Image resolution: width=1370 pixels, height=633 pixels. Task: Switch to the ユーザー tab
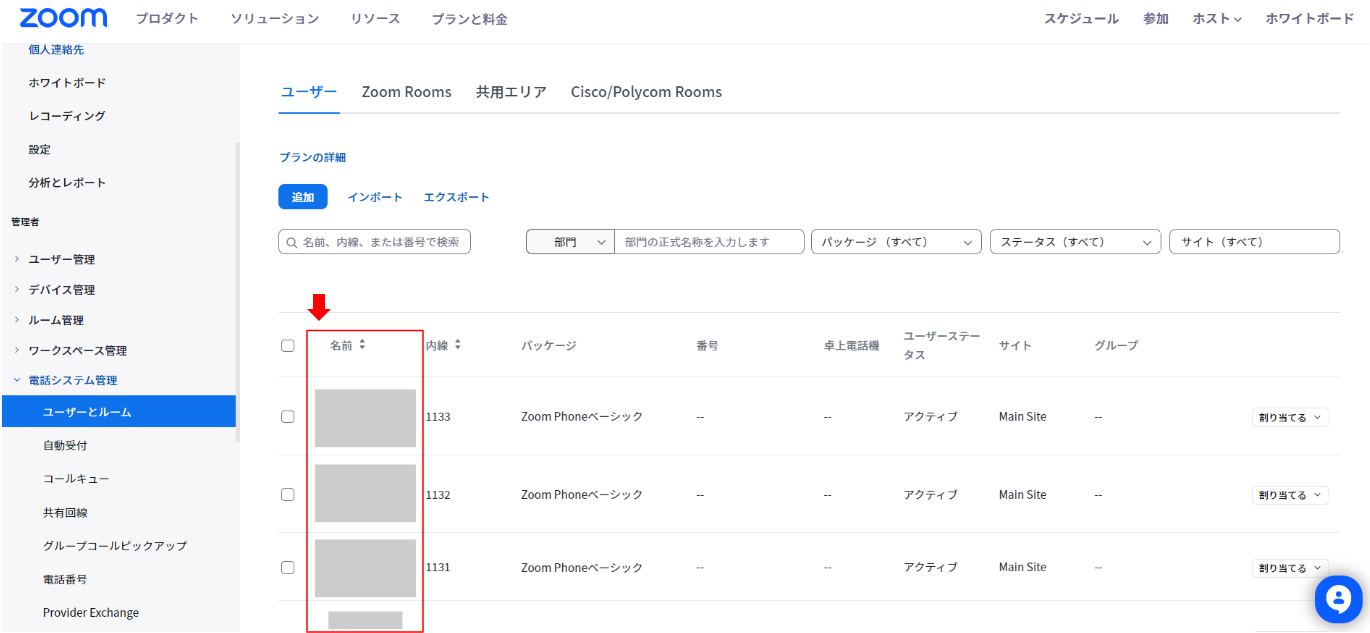(309, 92)
